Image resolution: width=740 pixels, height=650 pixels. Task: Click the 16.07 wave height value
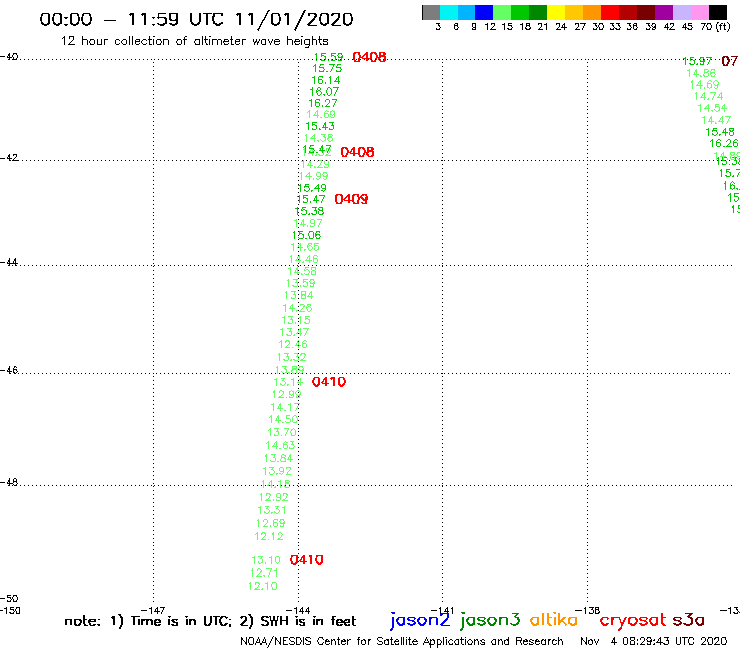click(324, 92)
